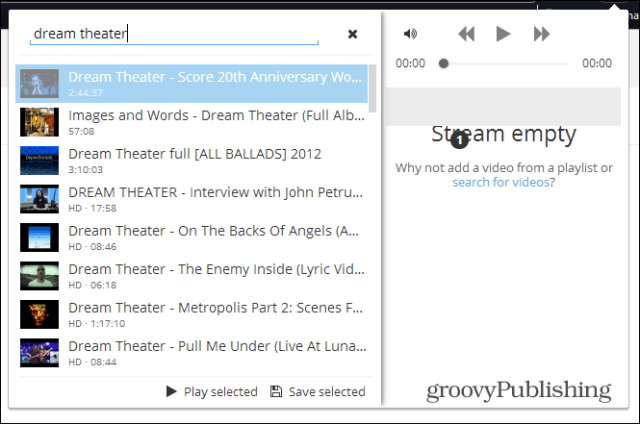Click the floppy disk icon in 'Save selected'
640x424 pixels.
(276, 392)
